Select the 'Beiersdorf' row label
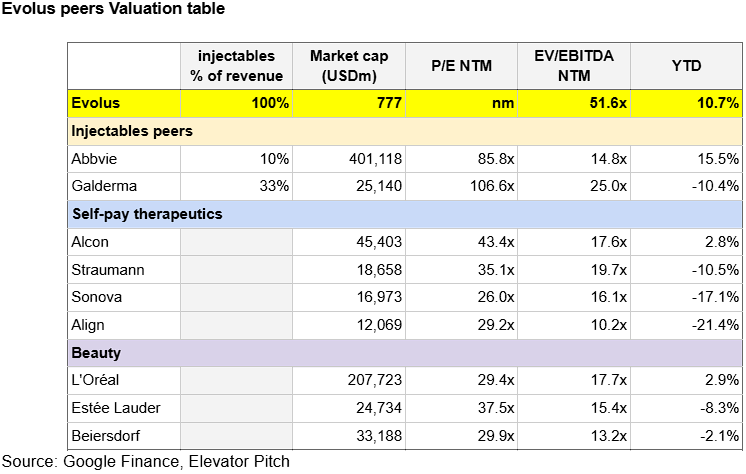The image size is (746, 474). (x=106, y=435)
